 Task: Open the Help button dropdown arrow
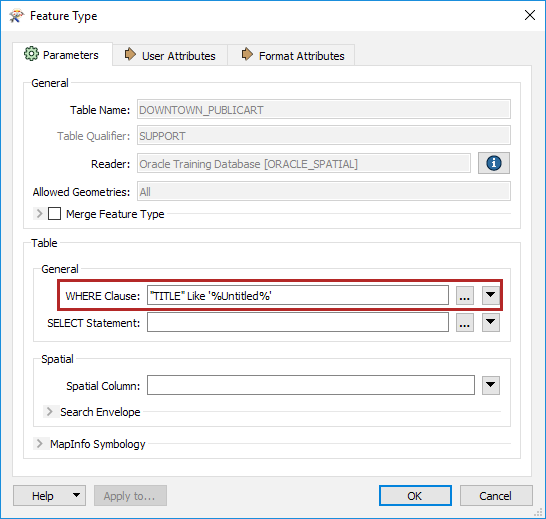point(77,495)
